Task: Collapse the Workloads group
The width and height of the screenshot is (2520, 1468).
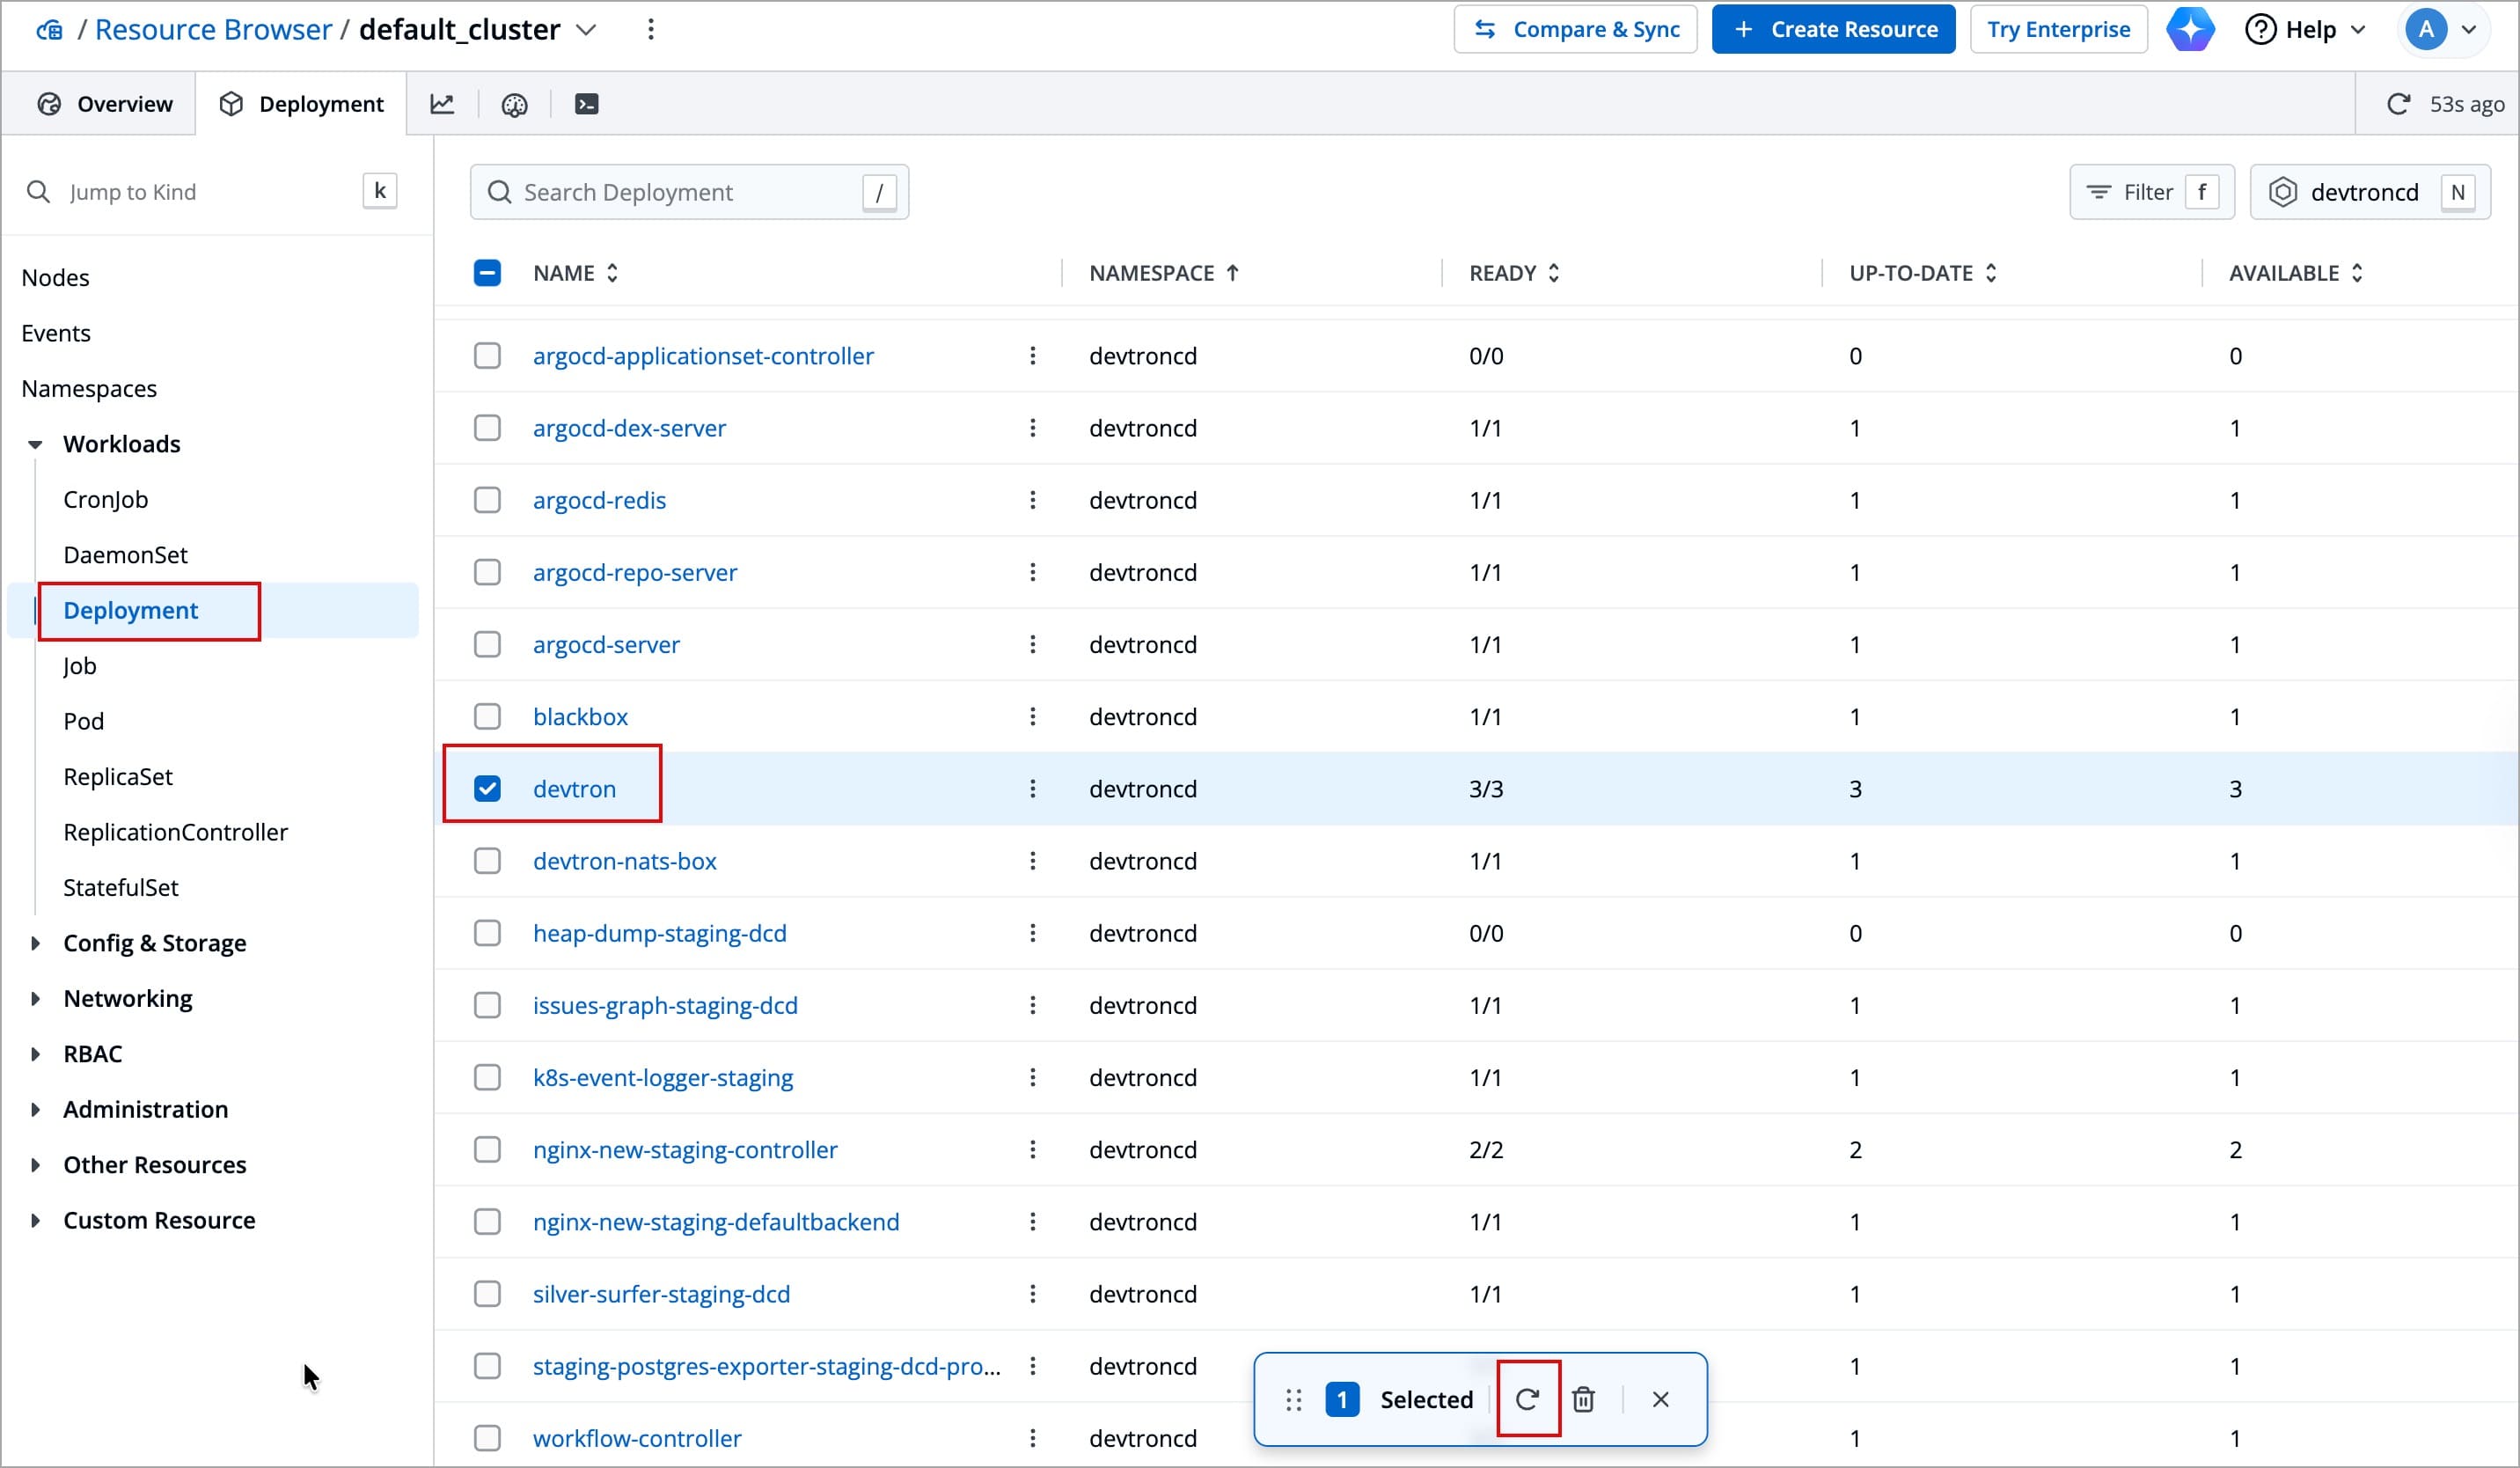Action: 36,444
